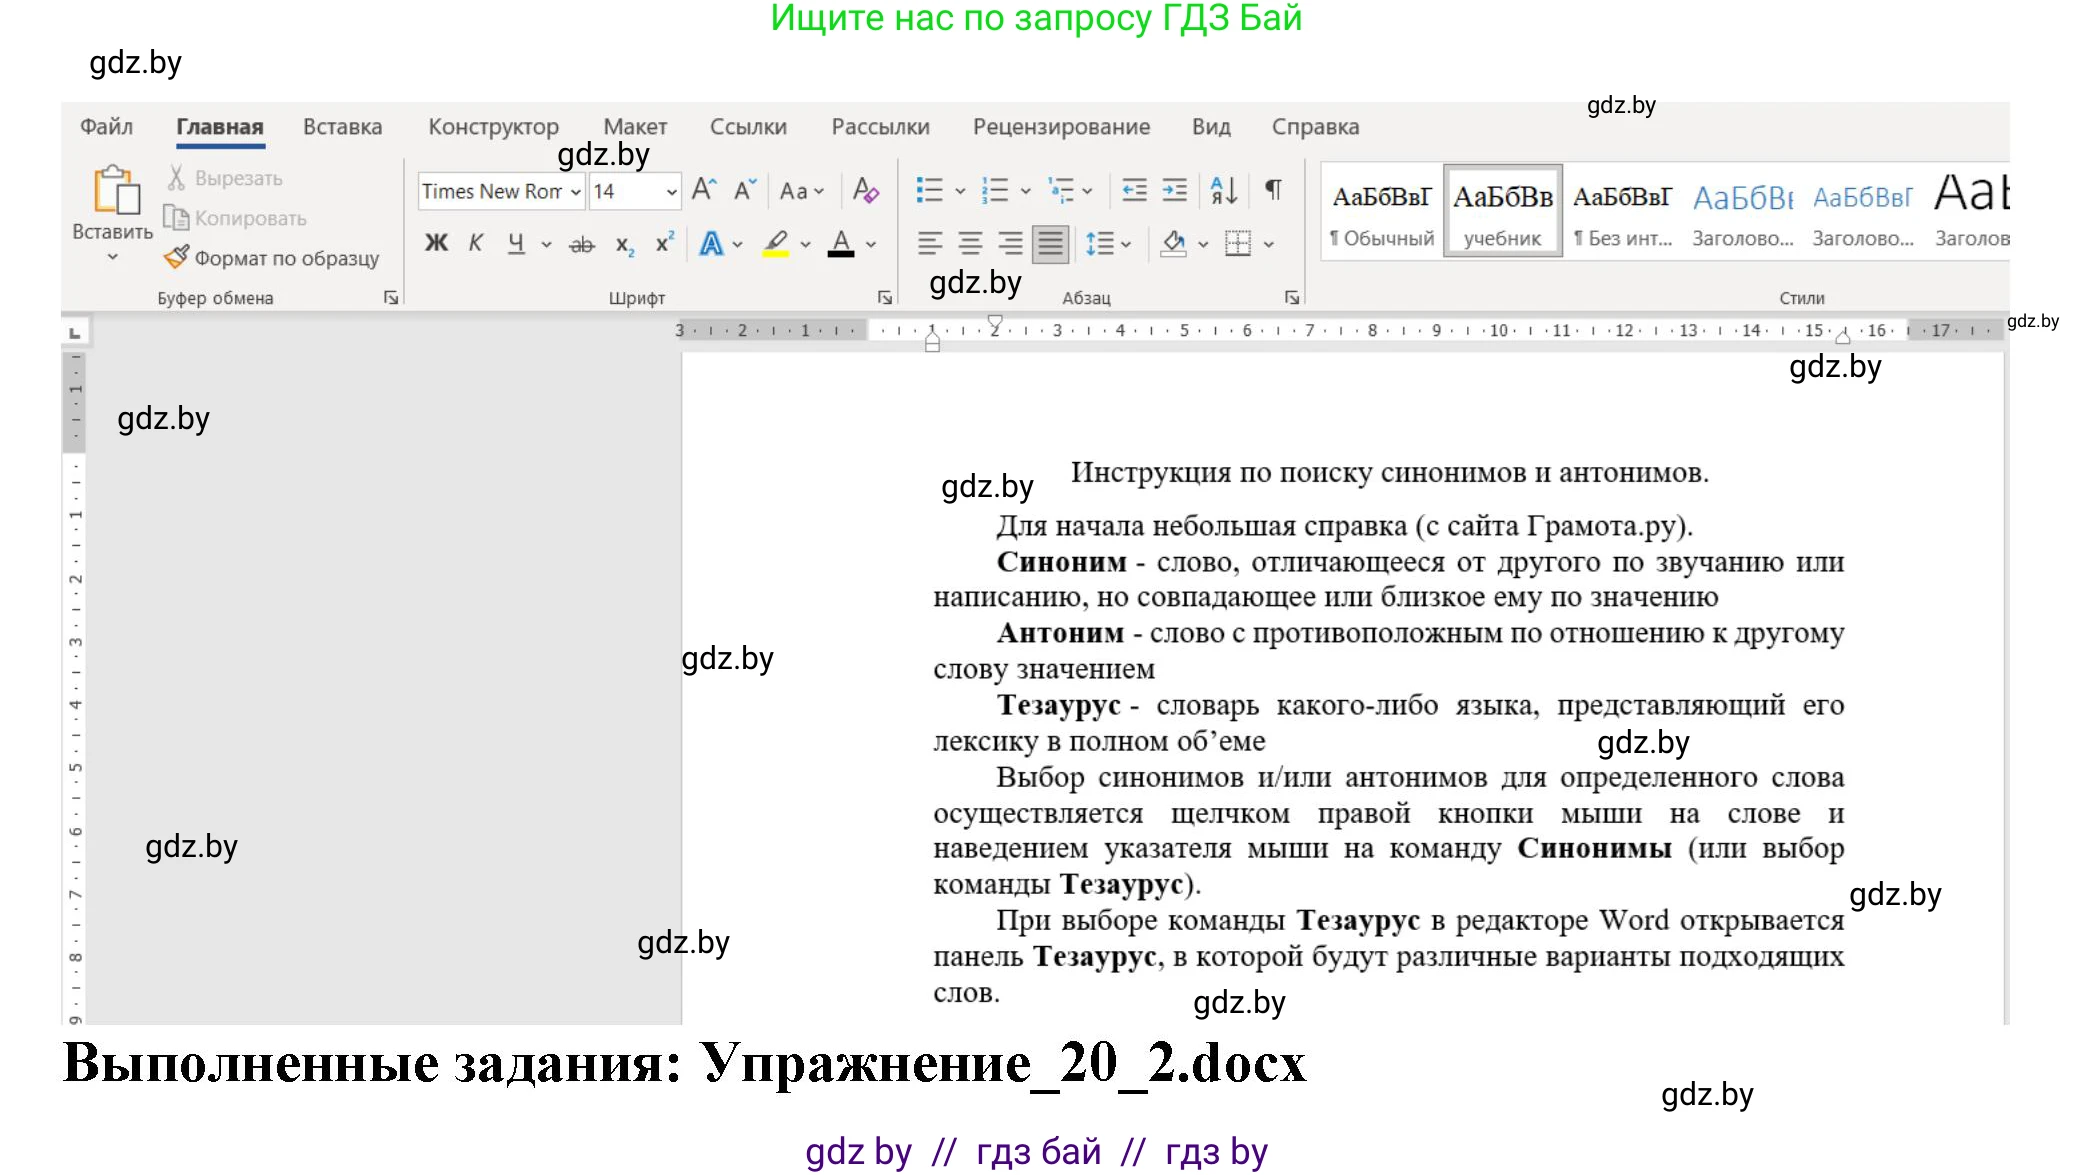This screenshot has height=1175, width=2076.
Task: Toggle strikethrough formatting
Action: 581,243
